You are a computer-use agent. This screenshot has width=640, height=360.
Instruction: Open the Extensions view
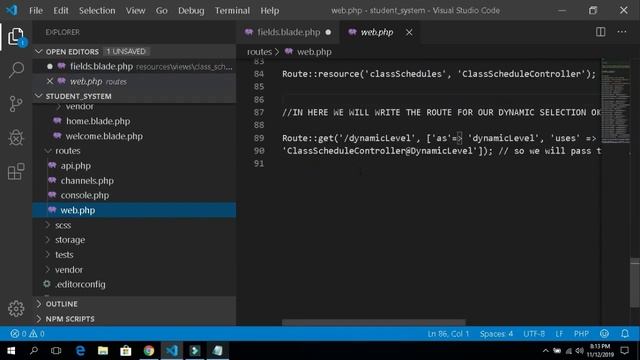tap(16, 171)
